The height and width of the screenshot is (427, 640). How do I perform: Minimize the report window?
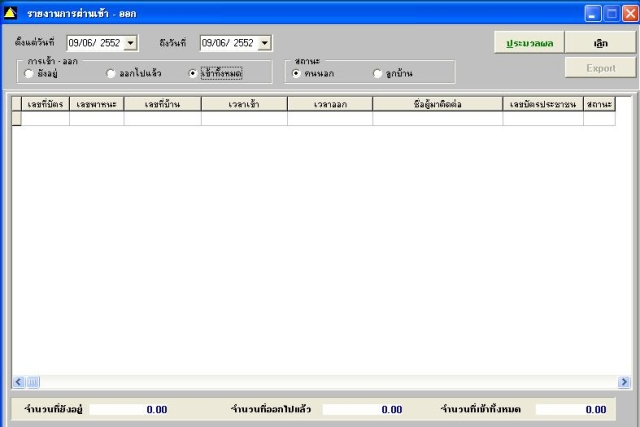pos(593,13)
